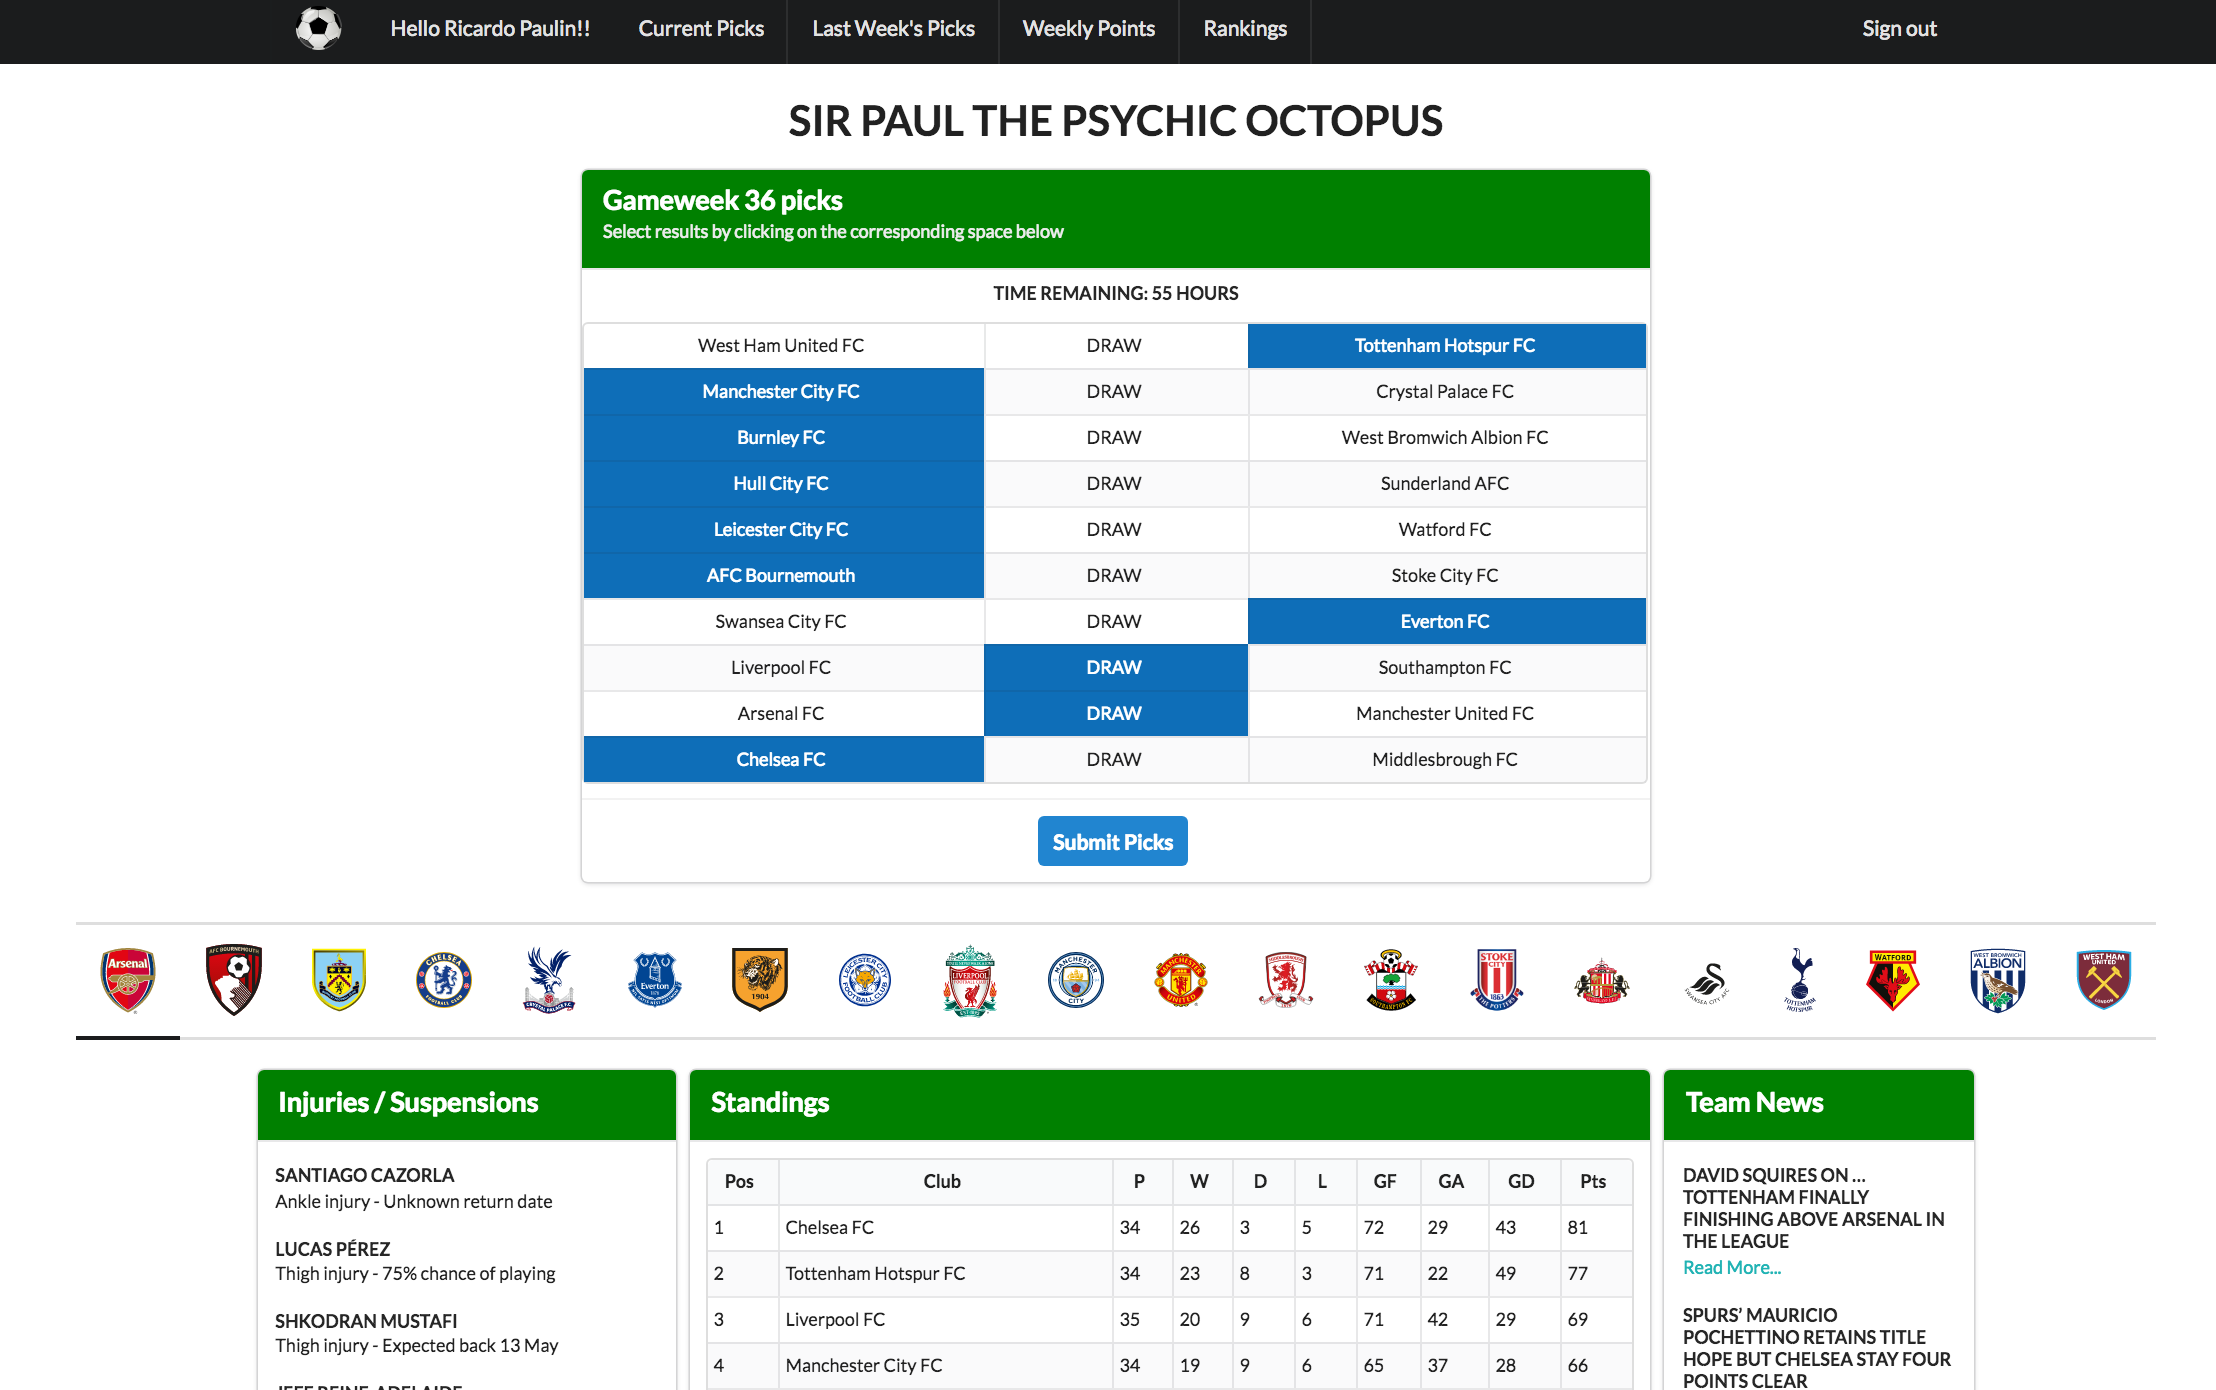Viewport: 2216px width, 1390px height.
Task: Select the Watford club crest
Action: pyautogui.click(x=1892, y=979)
